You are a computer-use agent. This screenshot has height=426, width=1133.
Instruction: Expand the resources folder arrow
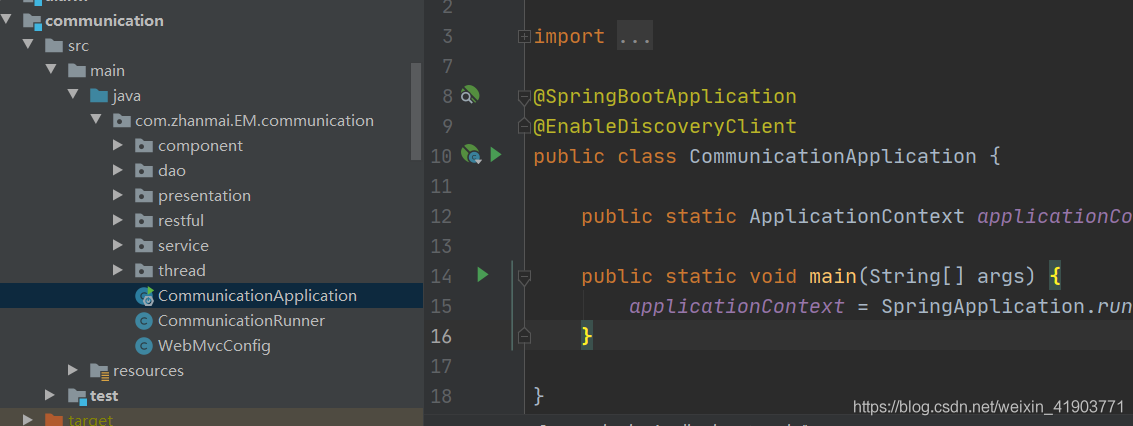click(x=72, y=370)
